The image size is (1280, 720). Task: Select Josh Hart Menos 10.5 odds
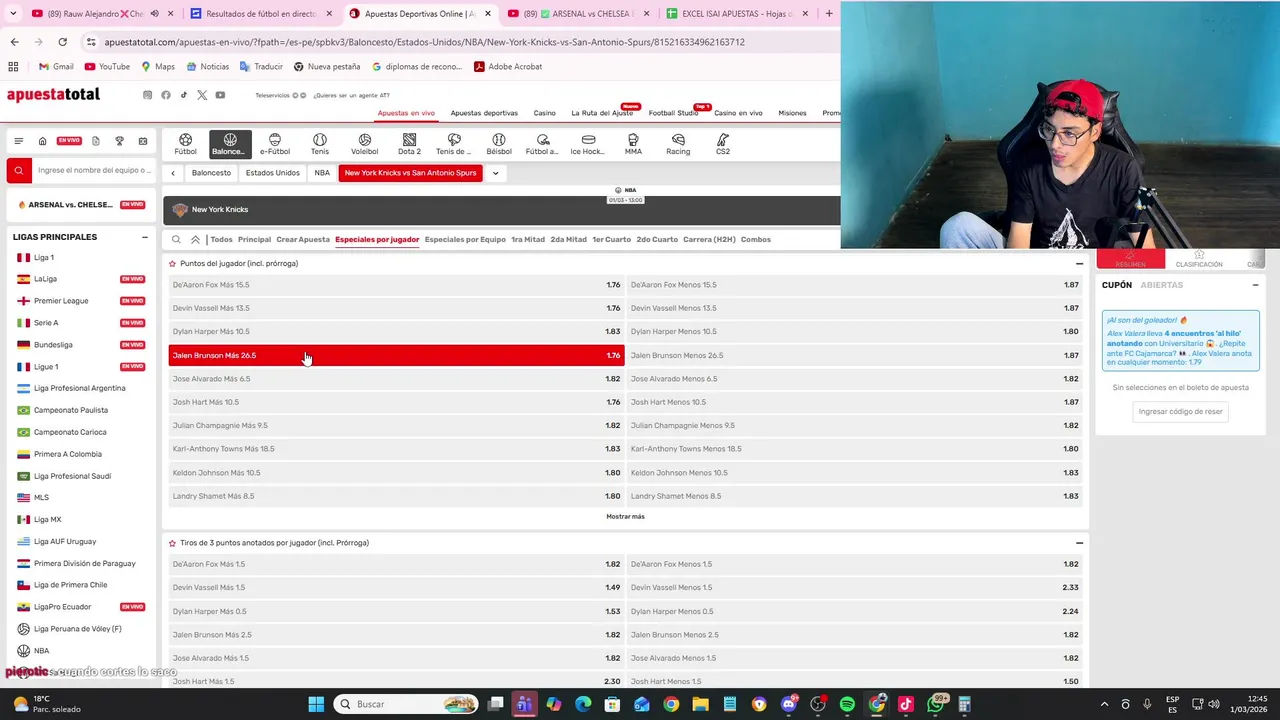855,402
